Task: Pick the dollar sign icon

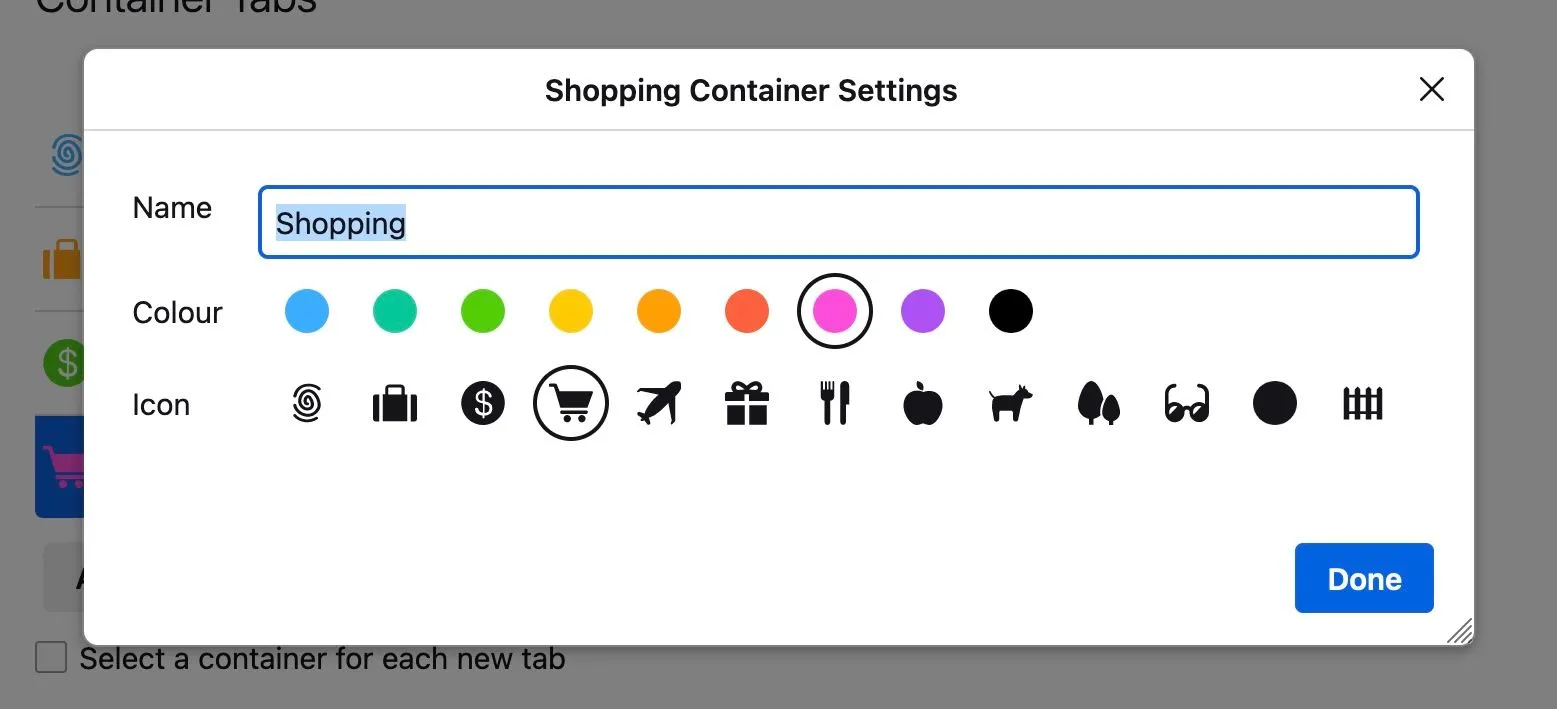Action: (483, 404)
